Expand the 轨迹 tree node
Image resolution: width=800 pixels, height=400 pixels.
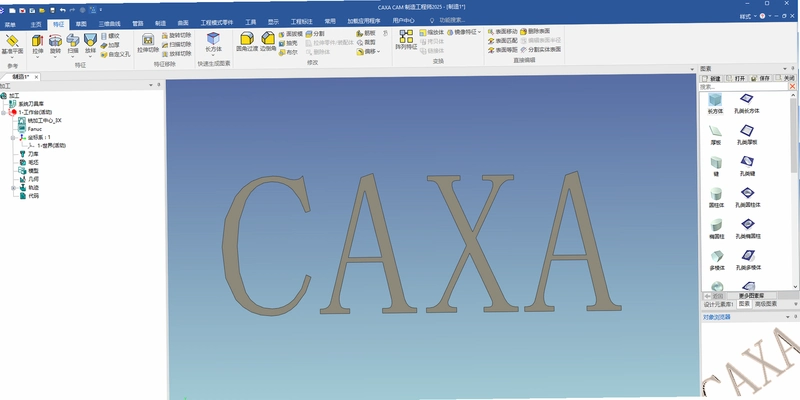(x=13, y=188)
